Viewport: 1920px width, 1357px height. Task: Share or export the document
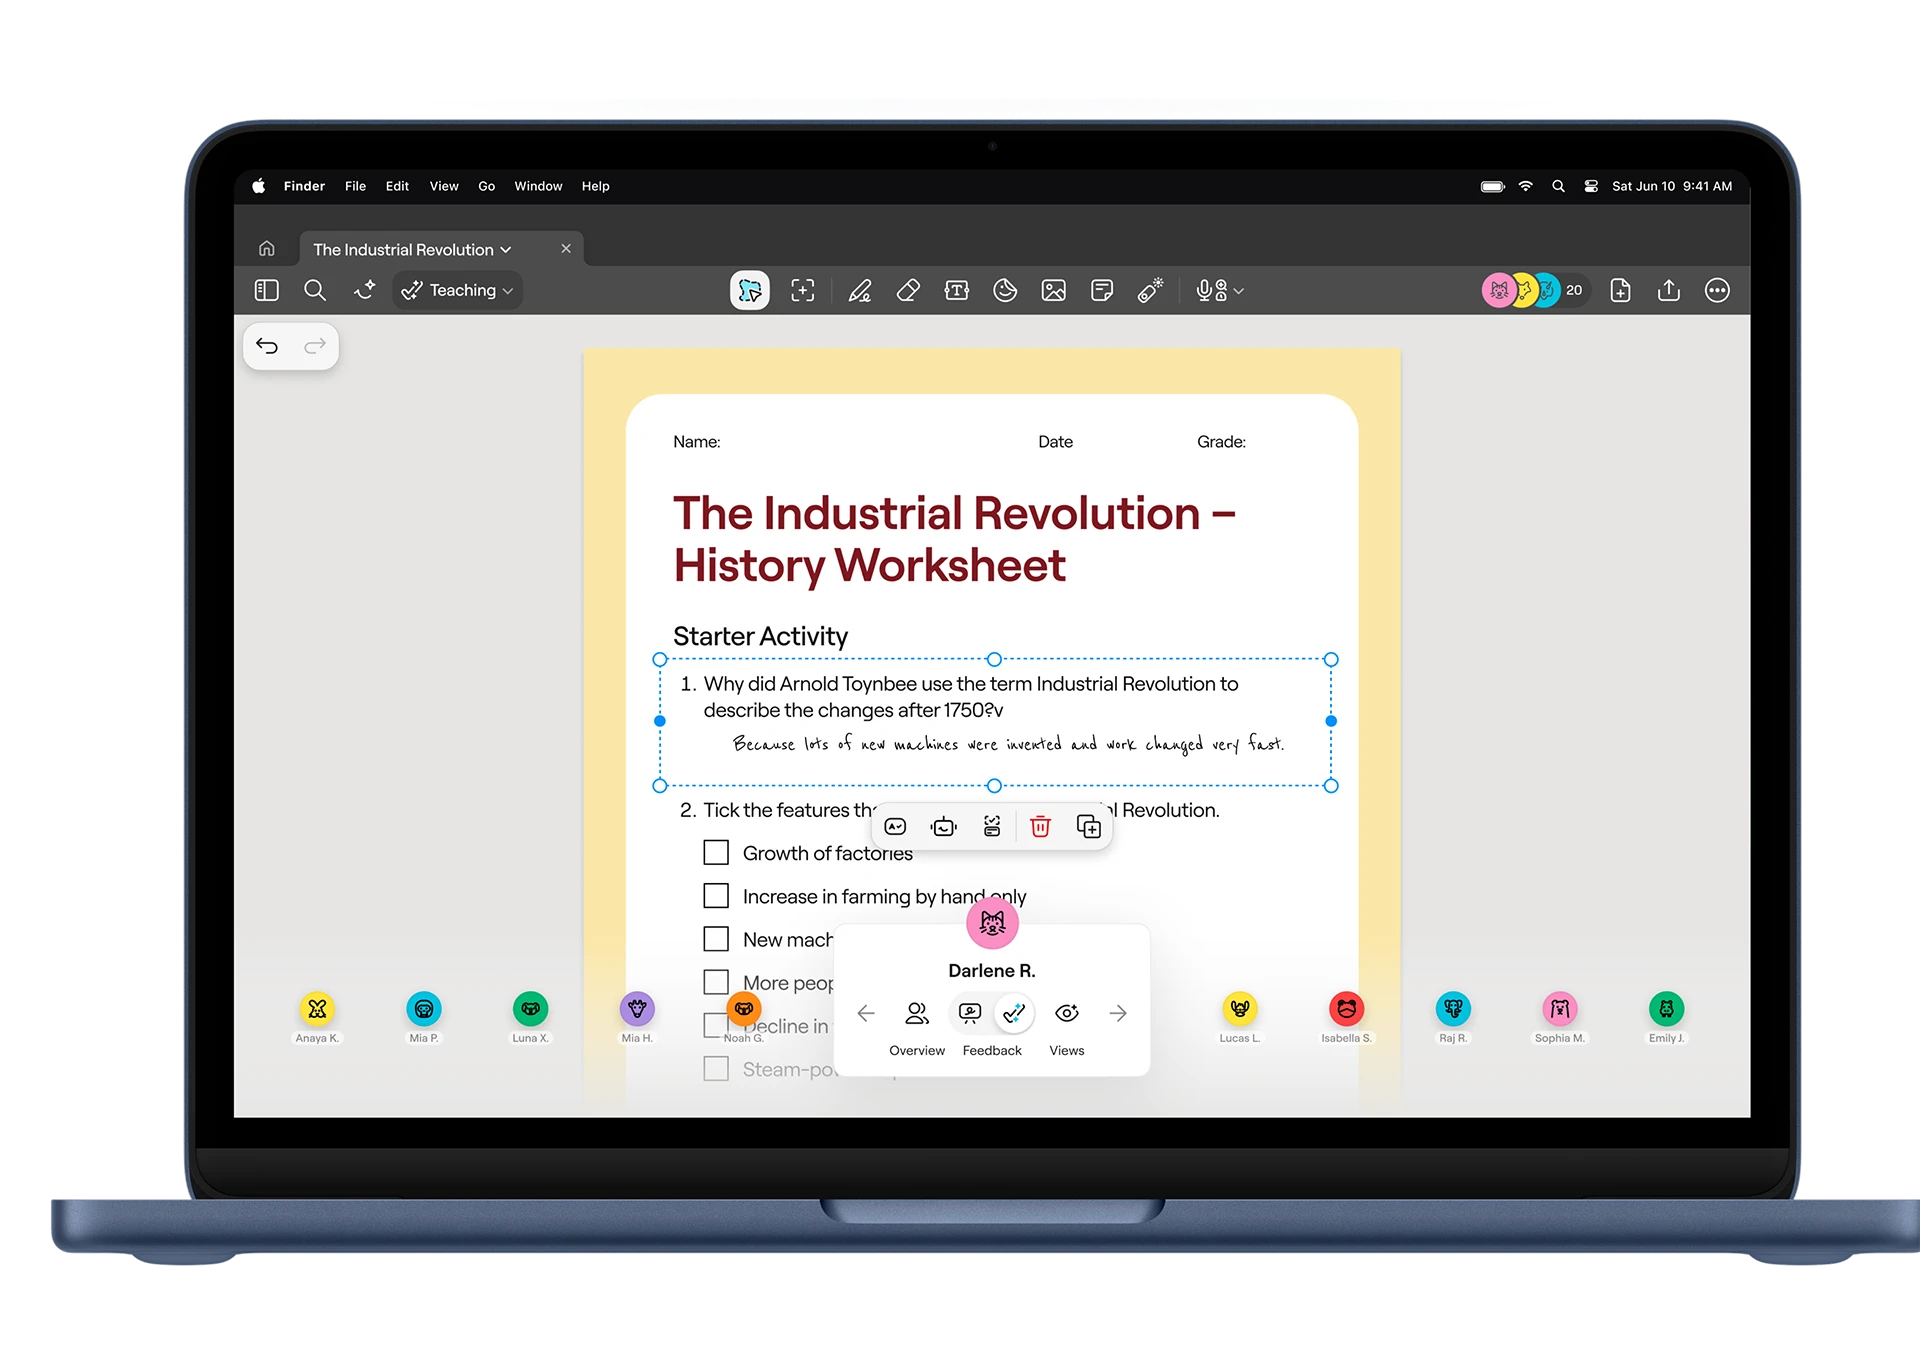coord(1668,290)
